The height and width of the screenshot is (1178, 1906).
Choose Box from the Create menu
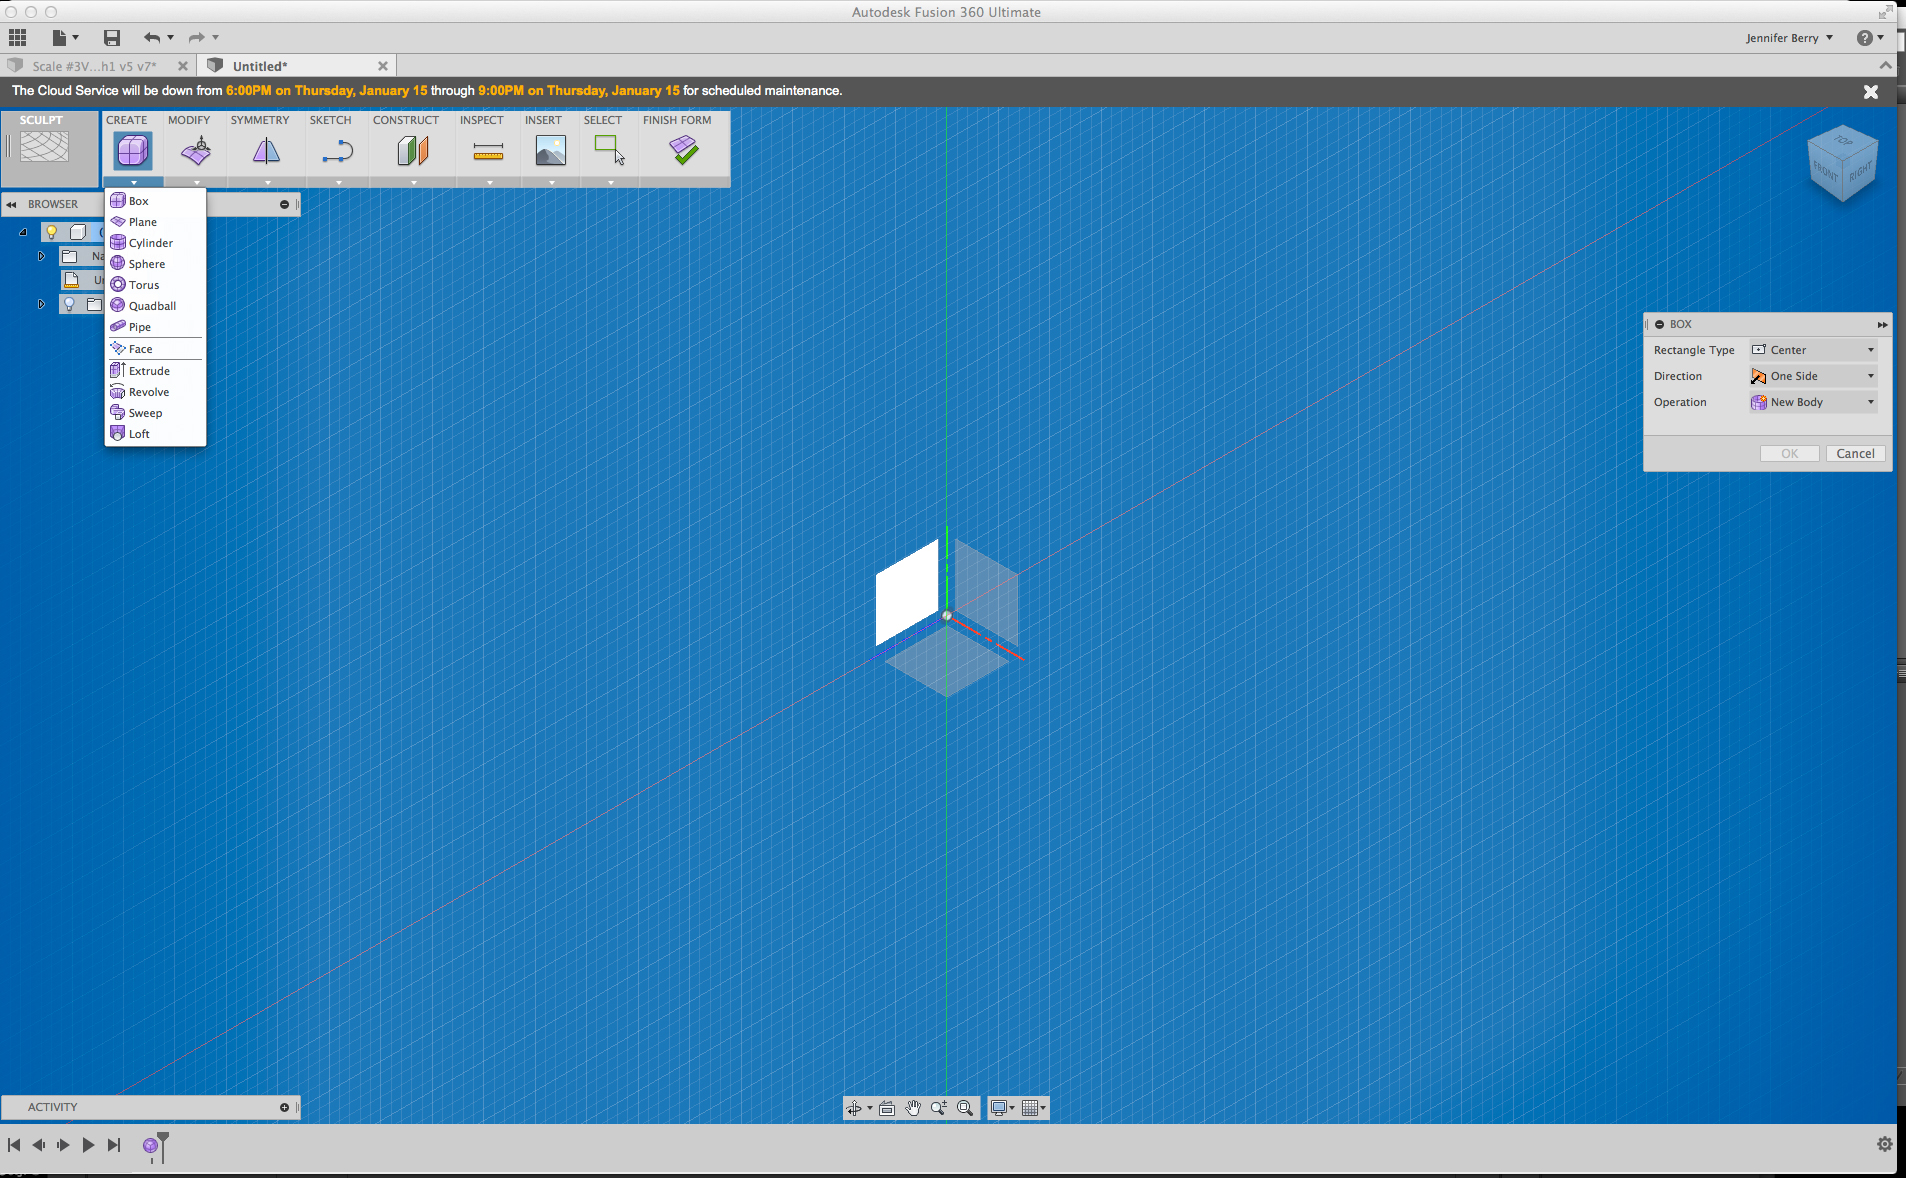(x=155, y=201)
